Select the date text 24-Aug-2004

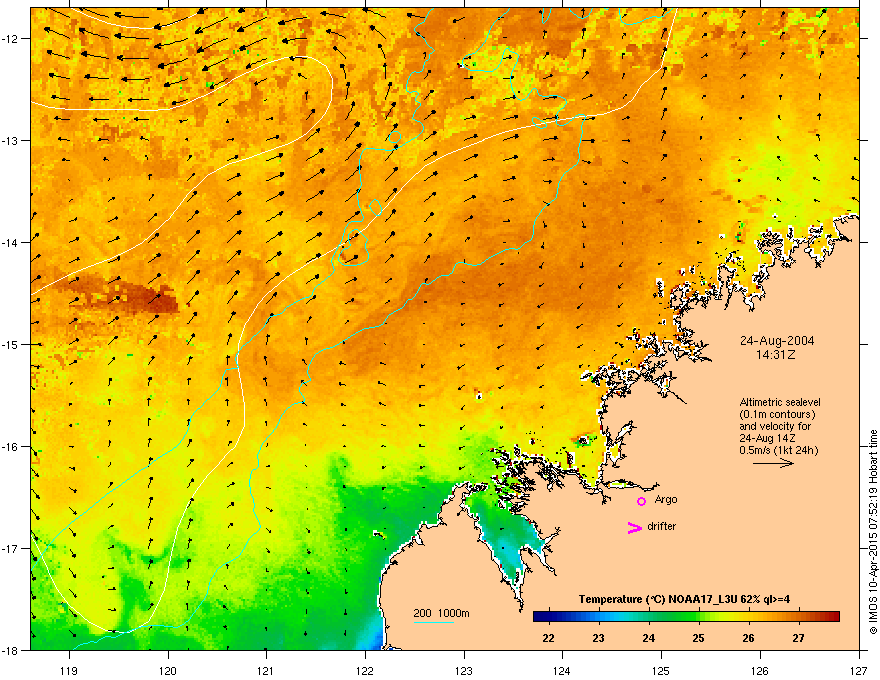777,341
